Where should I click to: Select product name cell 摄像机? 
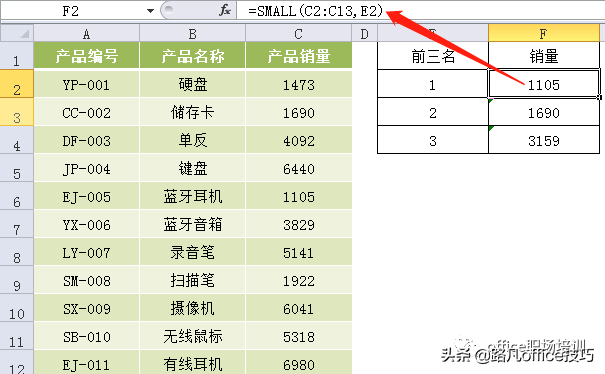193,308
